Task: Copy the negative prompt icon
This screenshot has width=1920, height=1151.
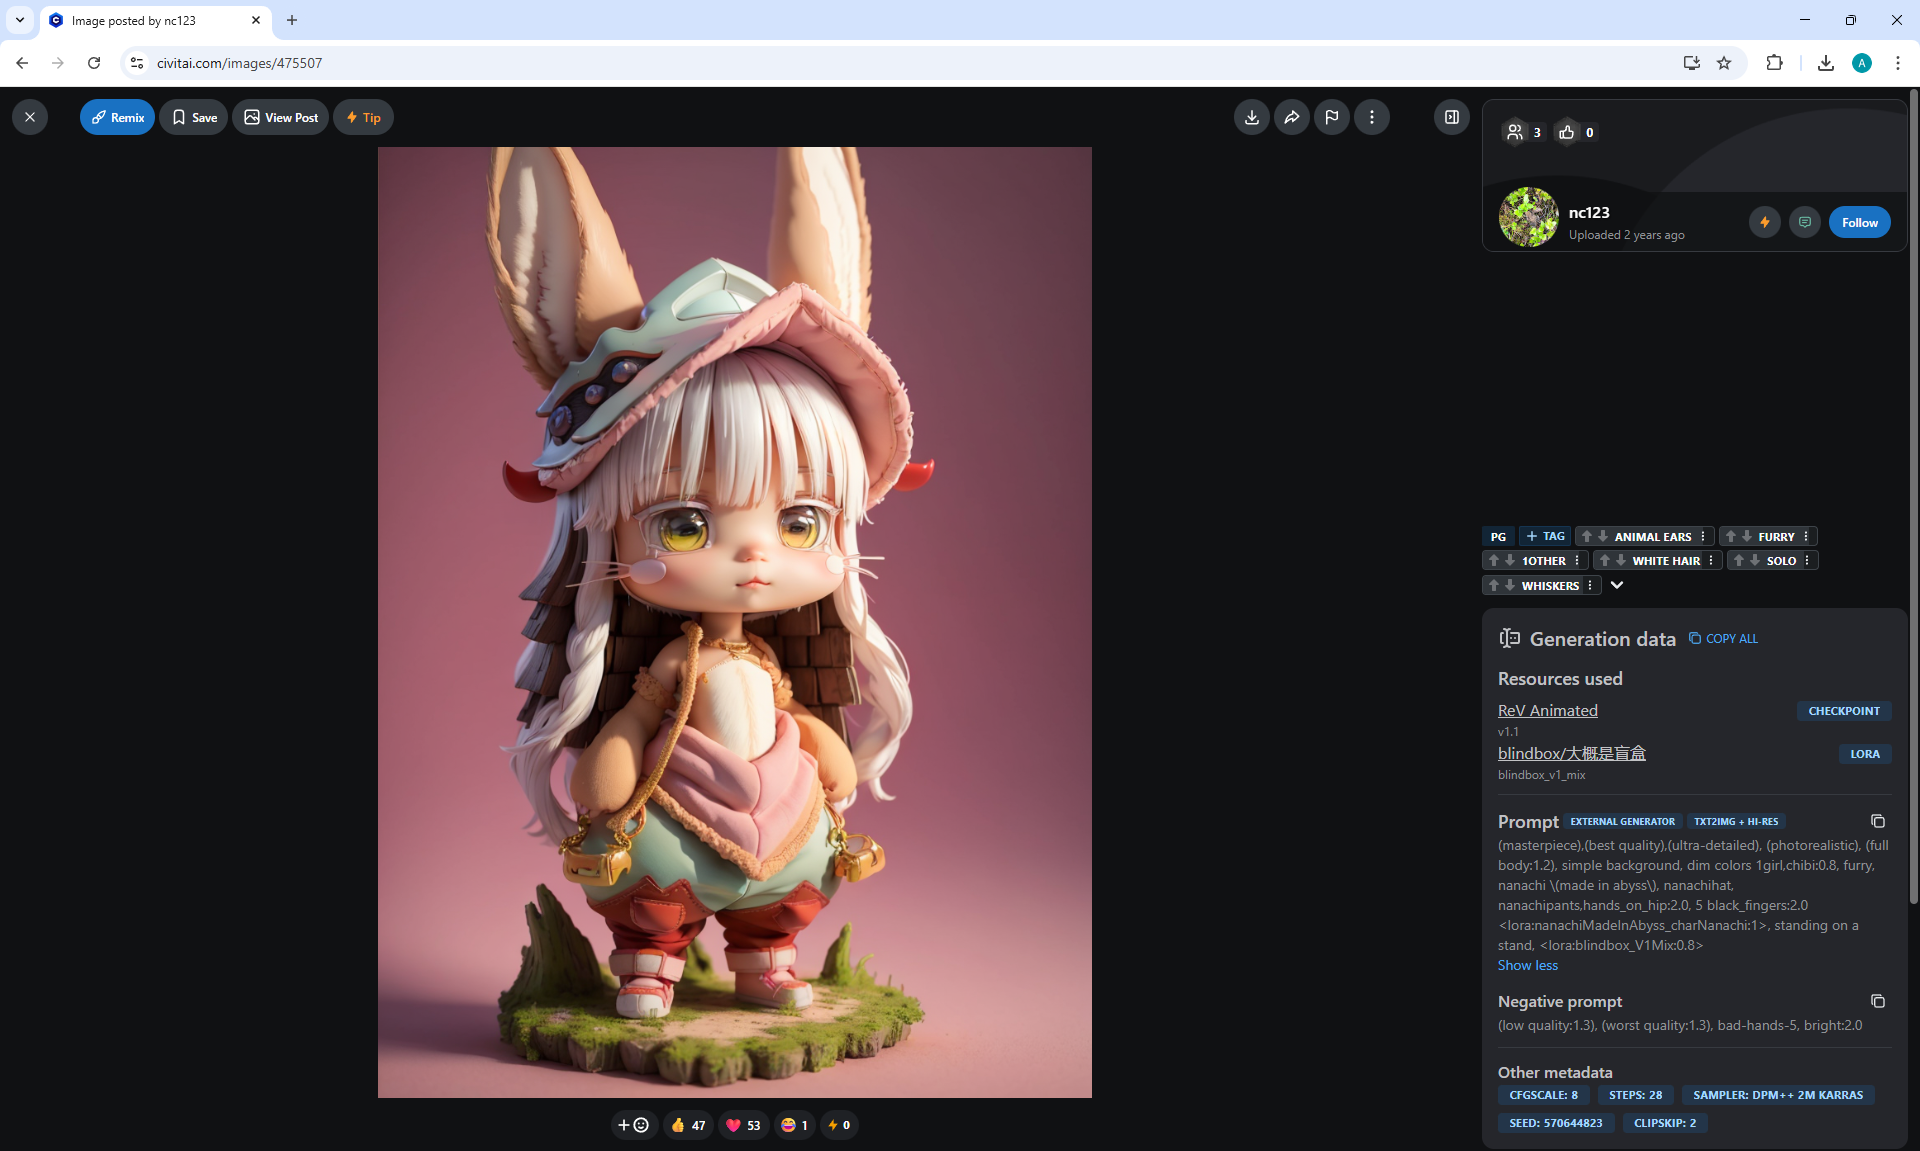Action: pyautogui.click(x=1877, y=1001)
